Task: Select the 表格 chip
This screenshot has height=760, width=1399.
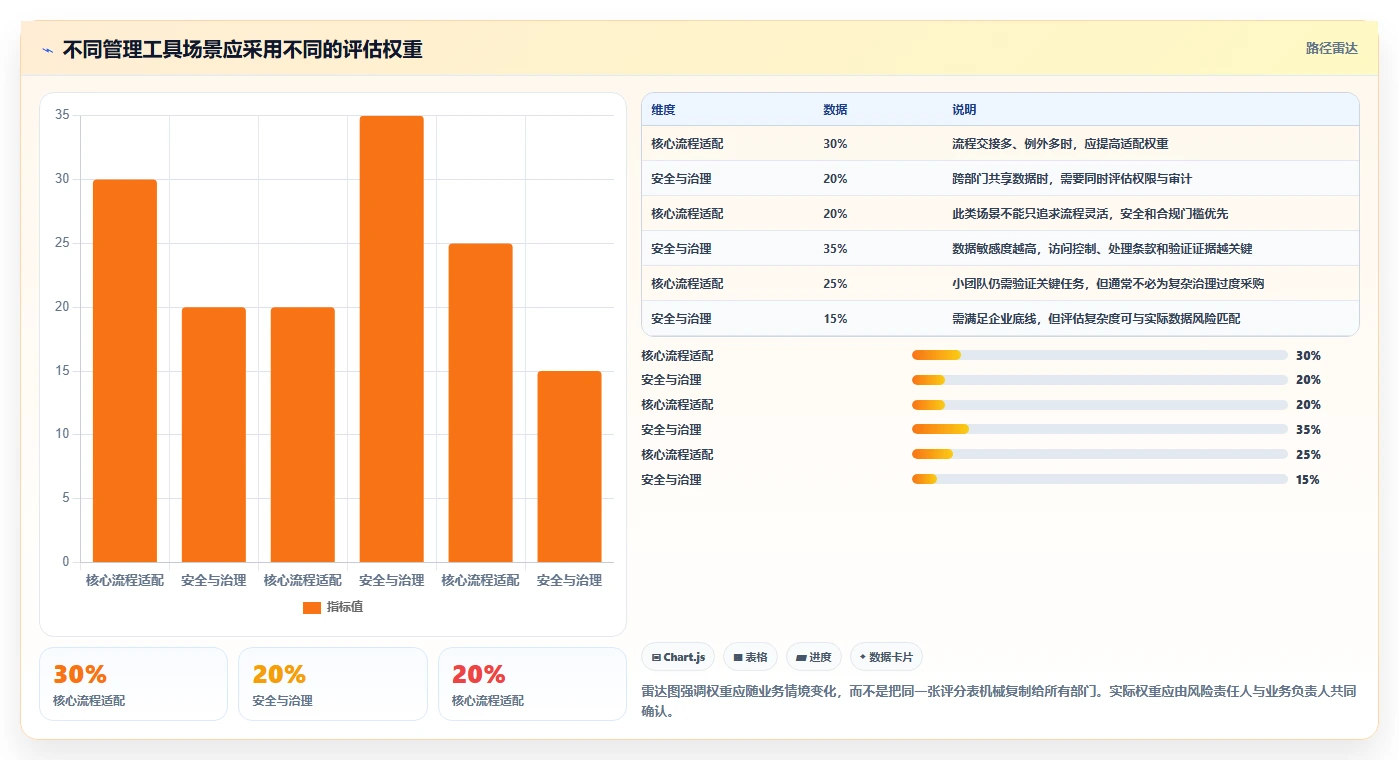Action: point(750,657)
